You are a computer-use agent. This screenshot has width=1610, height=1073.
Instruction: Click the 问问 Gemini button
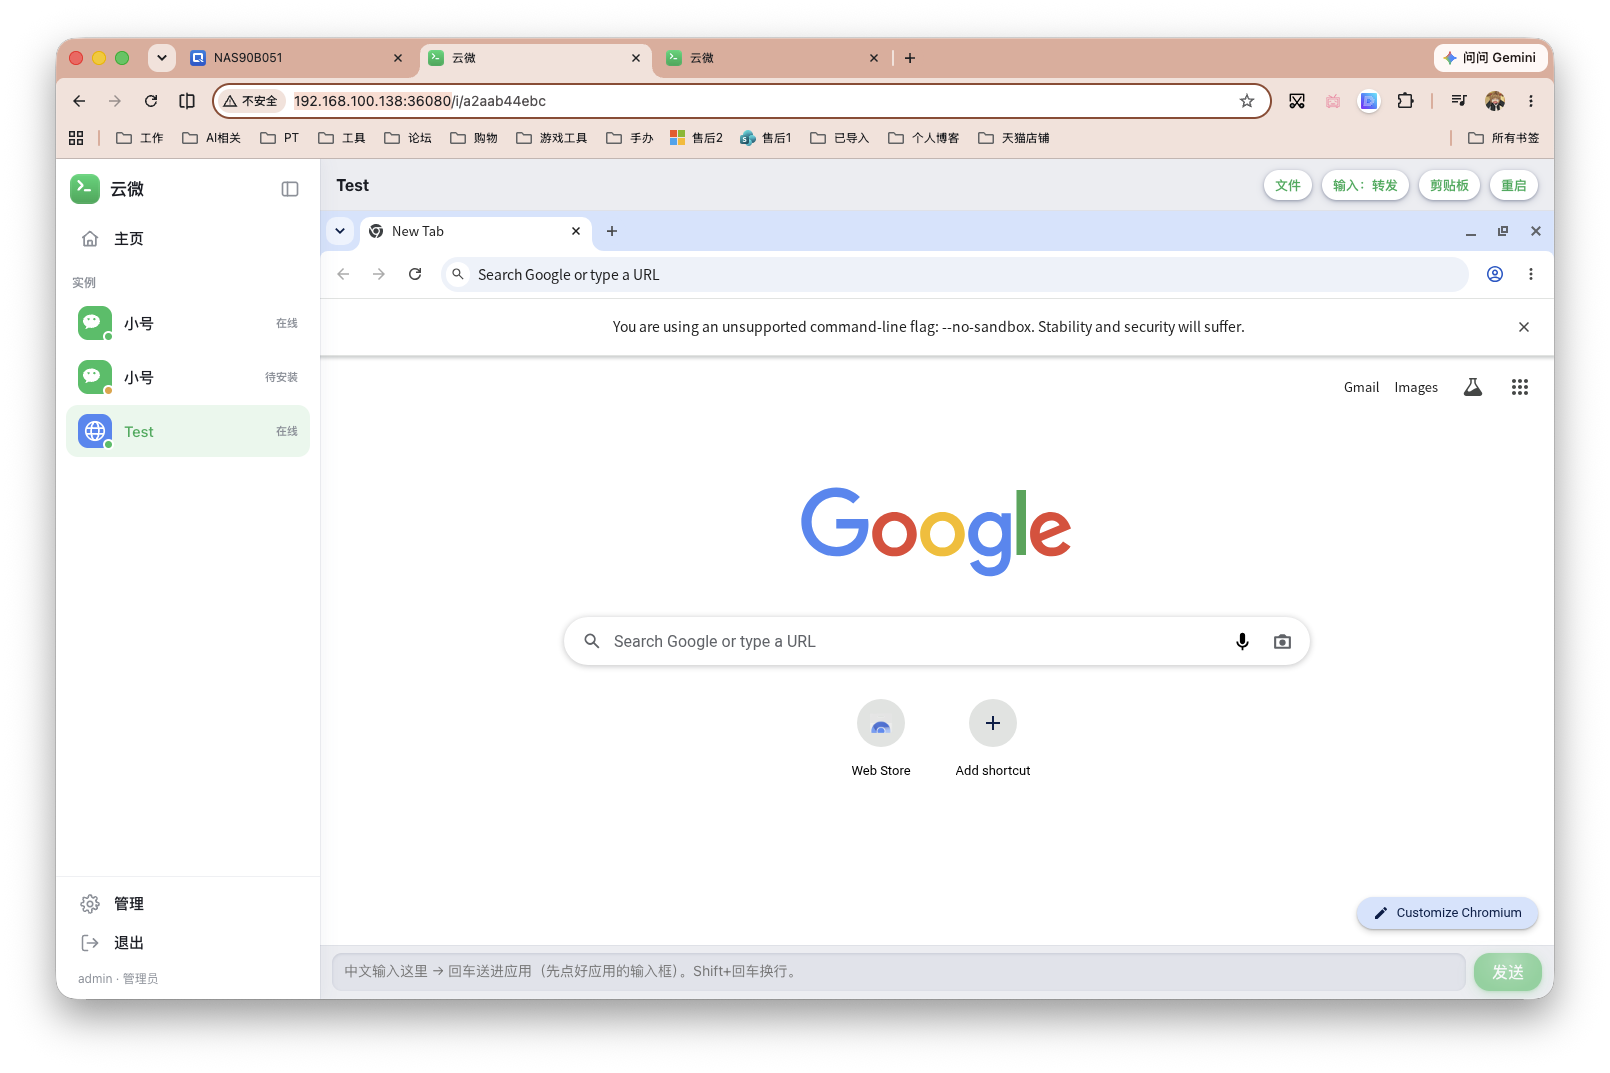point(1490,58)
